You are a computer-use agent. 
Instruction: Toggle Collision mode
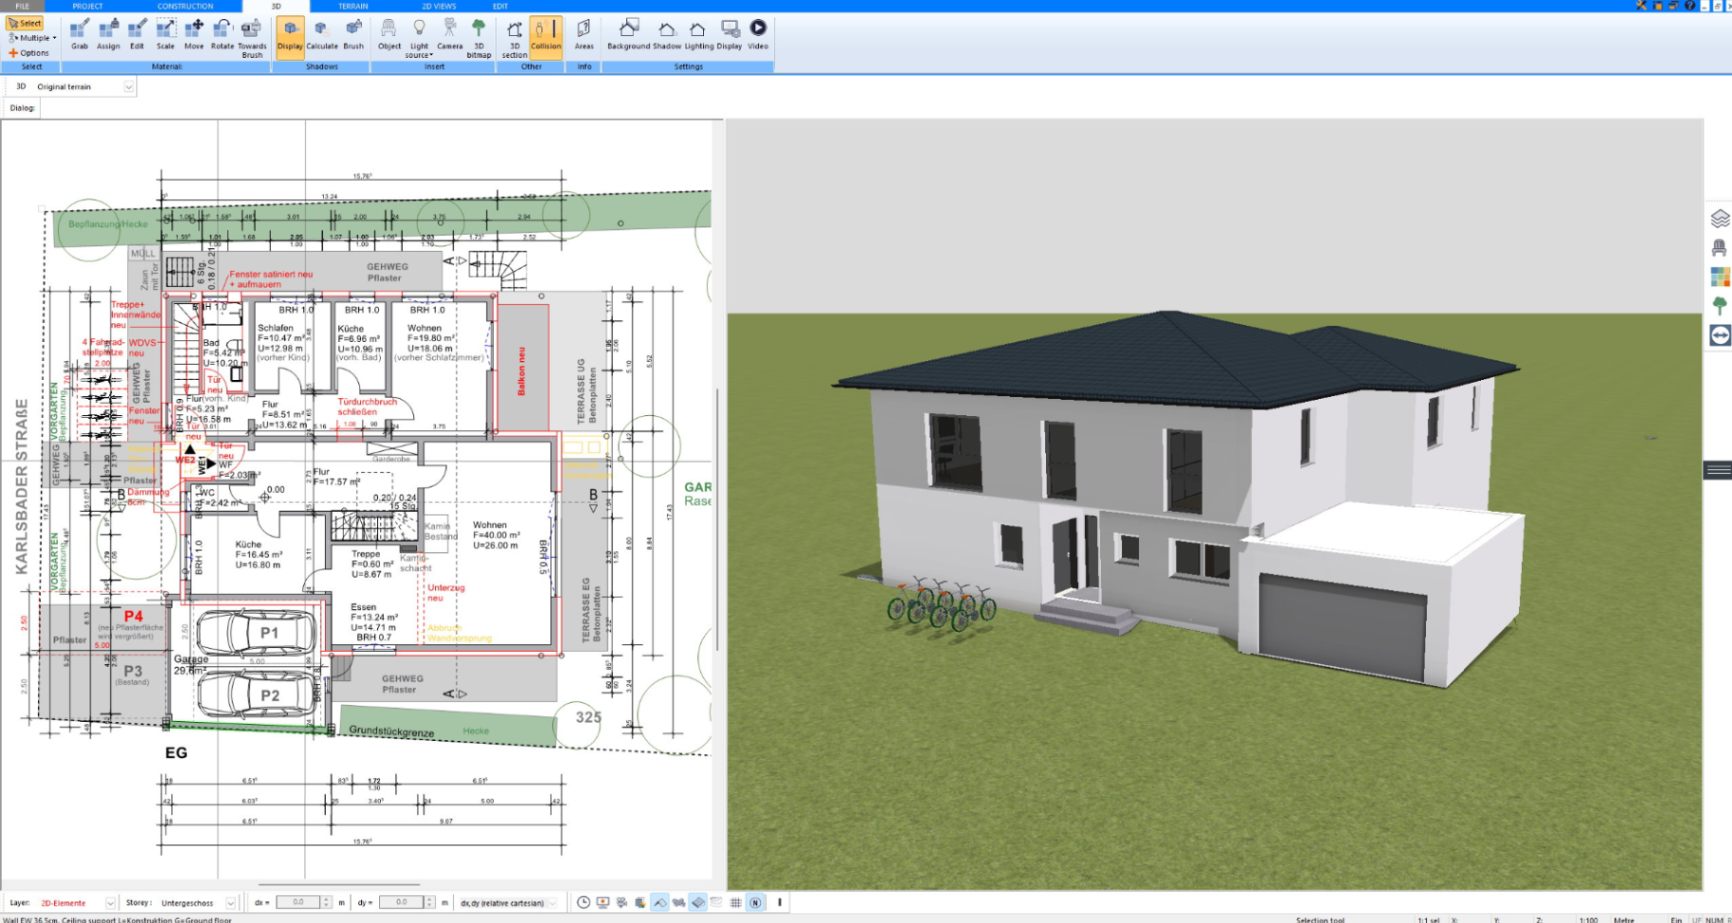(x=546, y=36)
